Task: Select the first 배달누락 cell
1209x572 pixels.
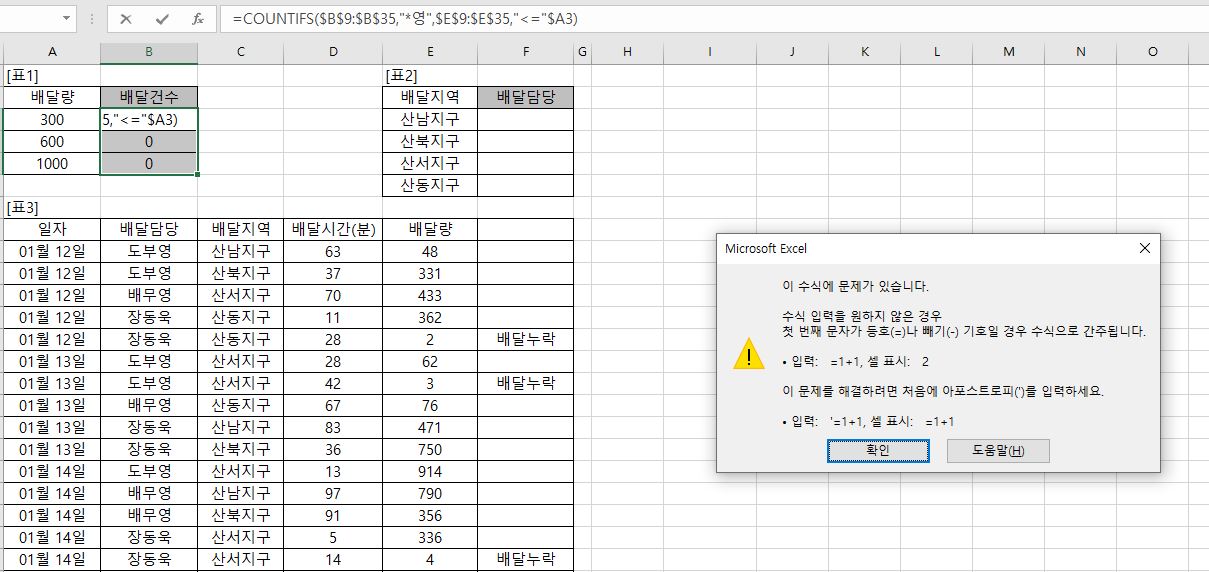Action: tap(526, 339)
